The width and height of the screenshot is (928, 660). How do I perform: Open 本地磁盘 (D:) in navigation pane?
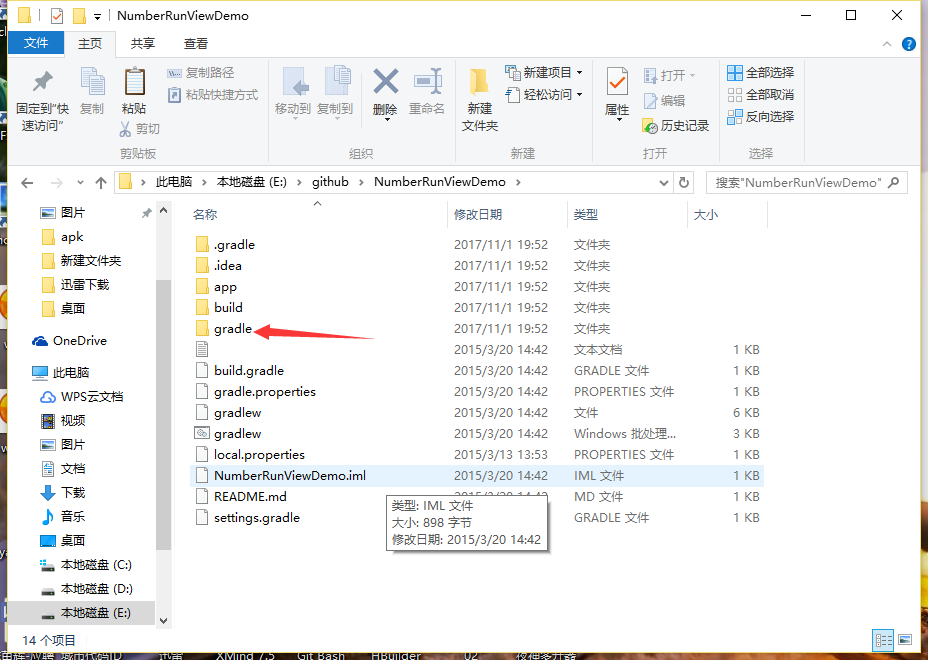pyautogui.click(x=96, y=589)
